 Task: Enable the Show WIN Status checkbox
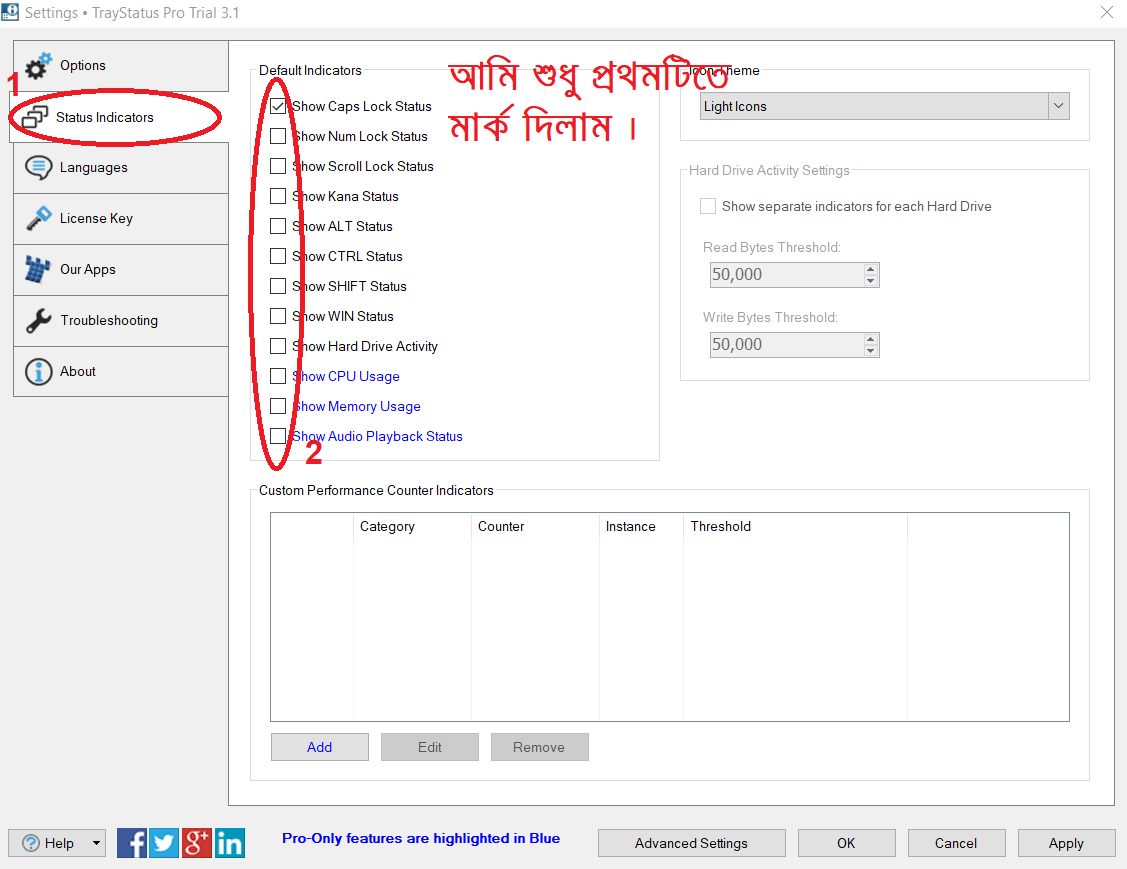click(277, 316)
